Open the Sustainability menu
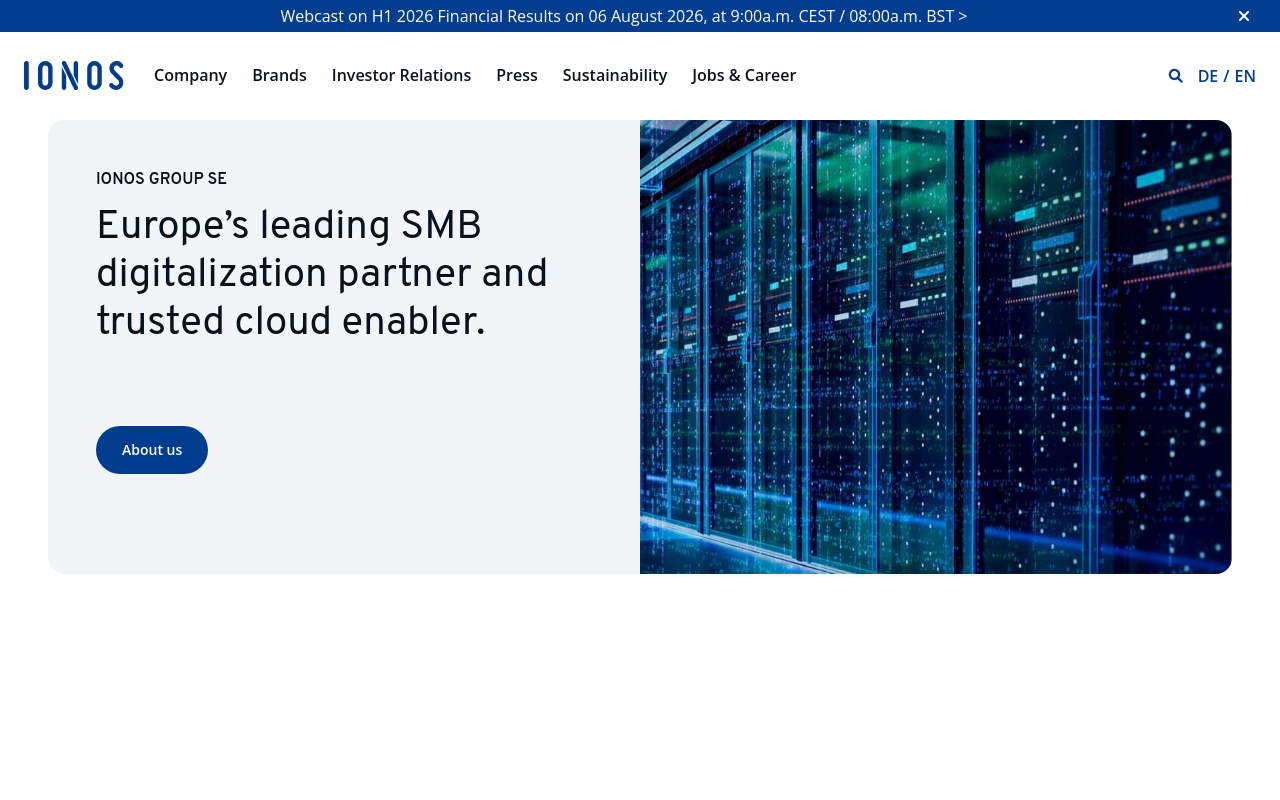Screen dimensions: 1280x800 coord(615,75)
